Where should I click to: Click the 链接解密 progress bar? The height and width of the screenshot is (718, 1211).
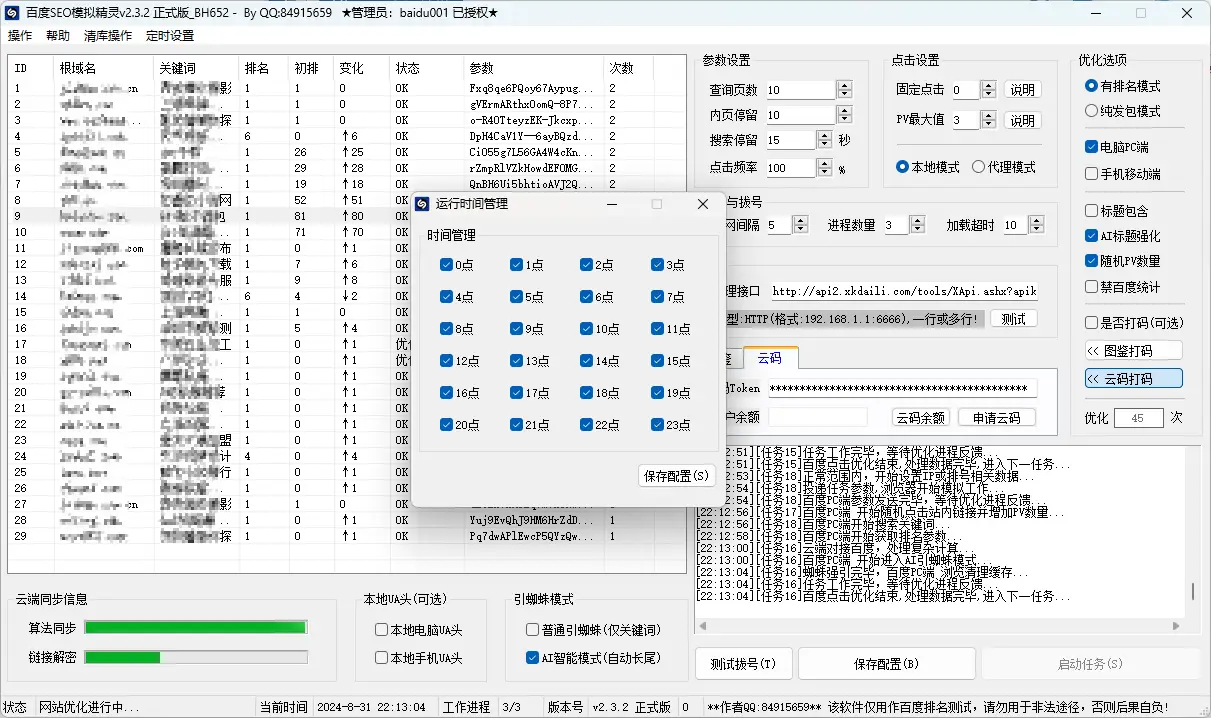click(196, 657)
